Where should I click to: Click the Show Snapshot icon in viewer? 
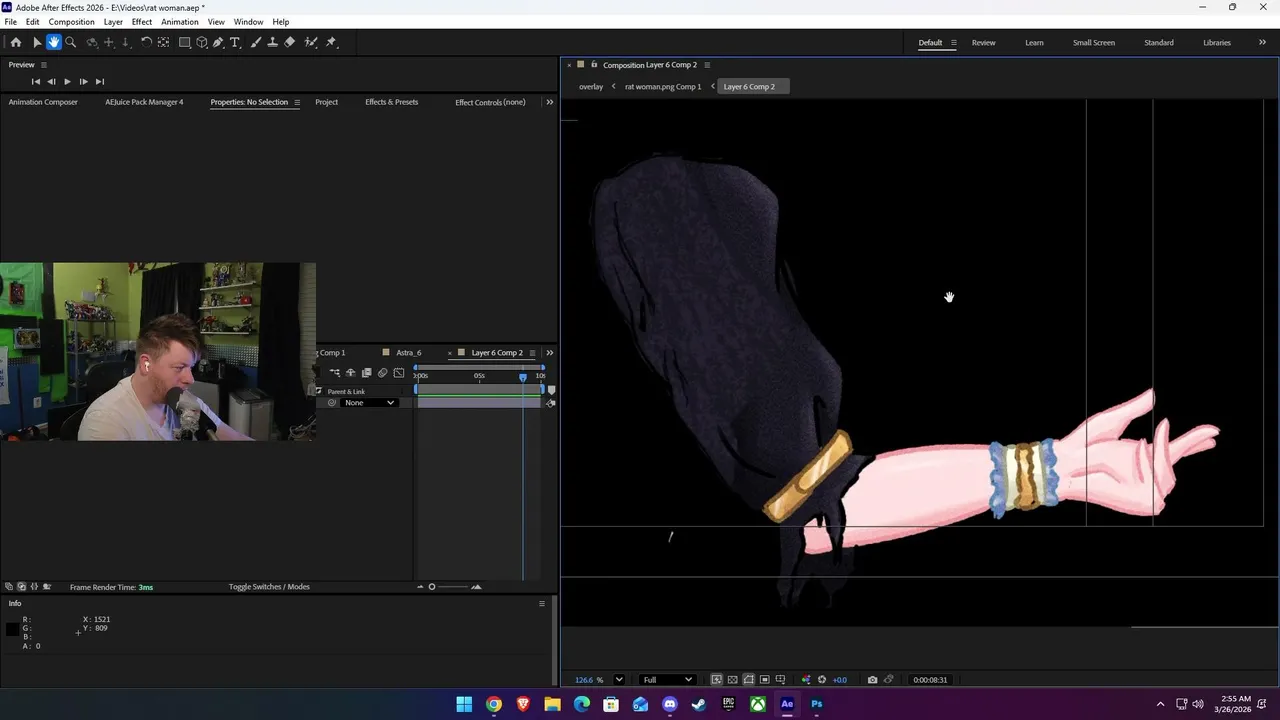point(888,680)
